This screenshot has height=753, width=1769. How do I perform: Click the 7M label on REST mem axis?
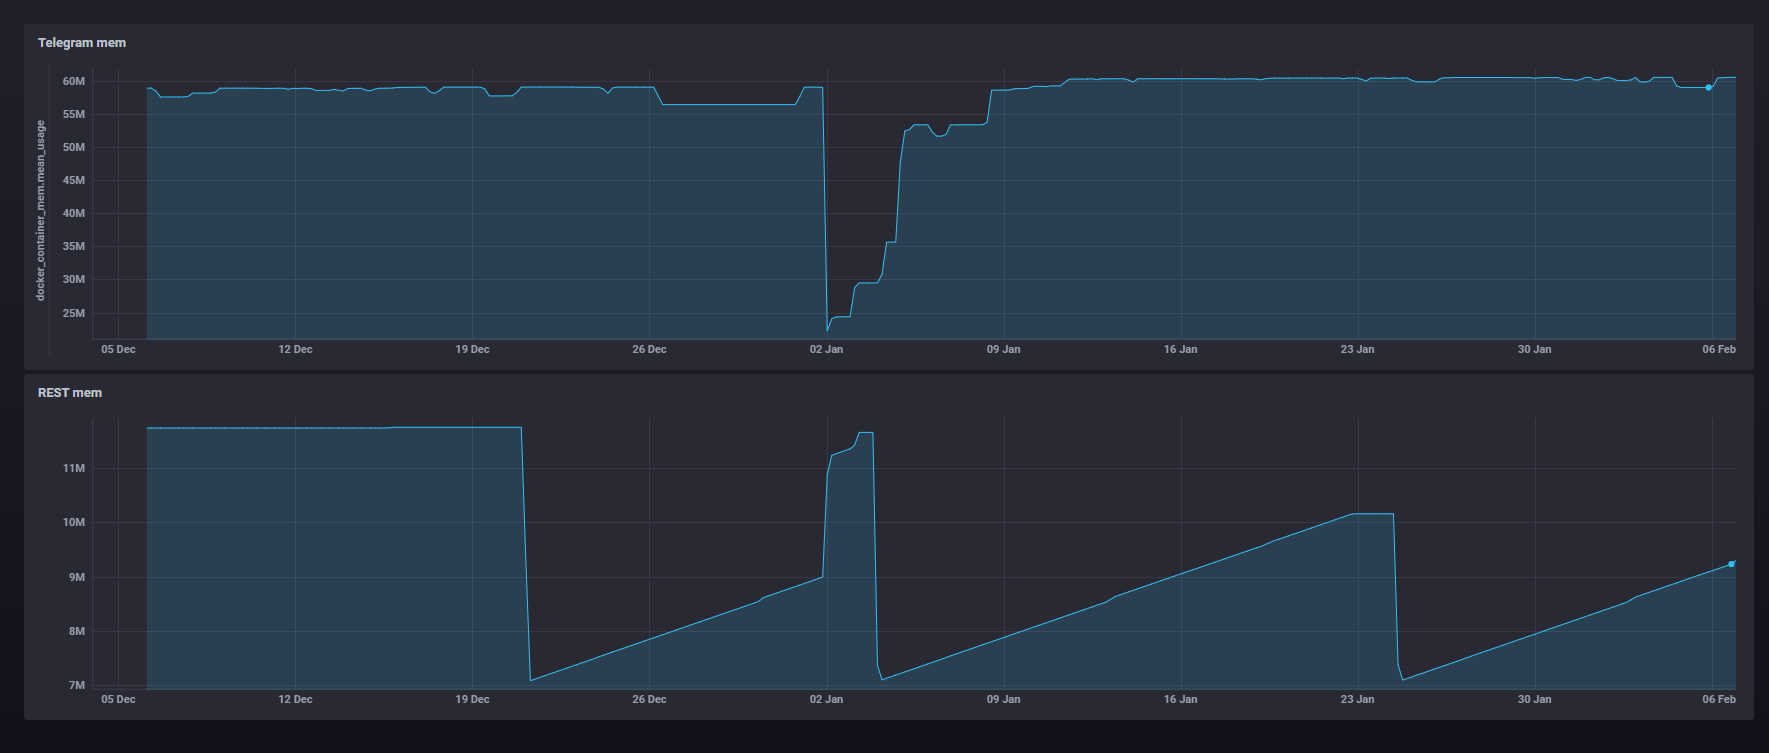point(77,685)
